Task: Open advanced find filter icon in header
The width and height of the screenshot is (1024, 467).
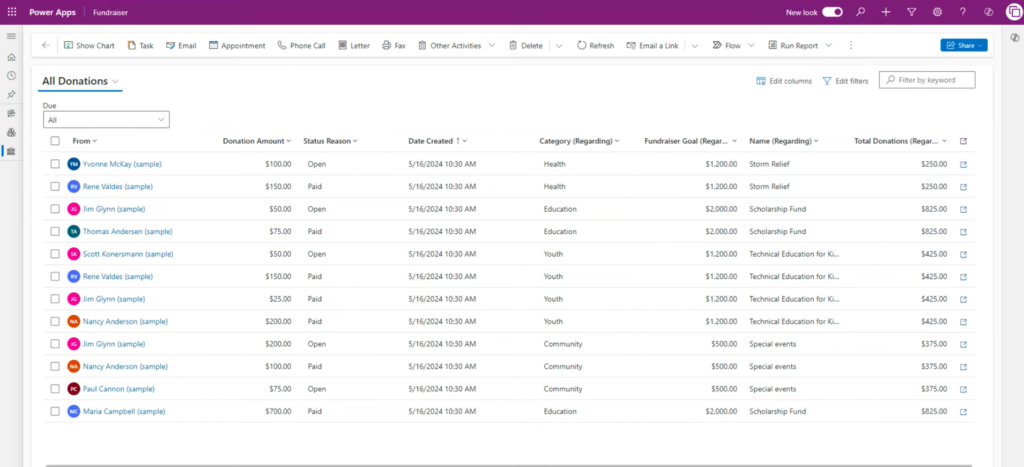Action: [x=912, y=12]
